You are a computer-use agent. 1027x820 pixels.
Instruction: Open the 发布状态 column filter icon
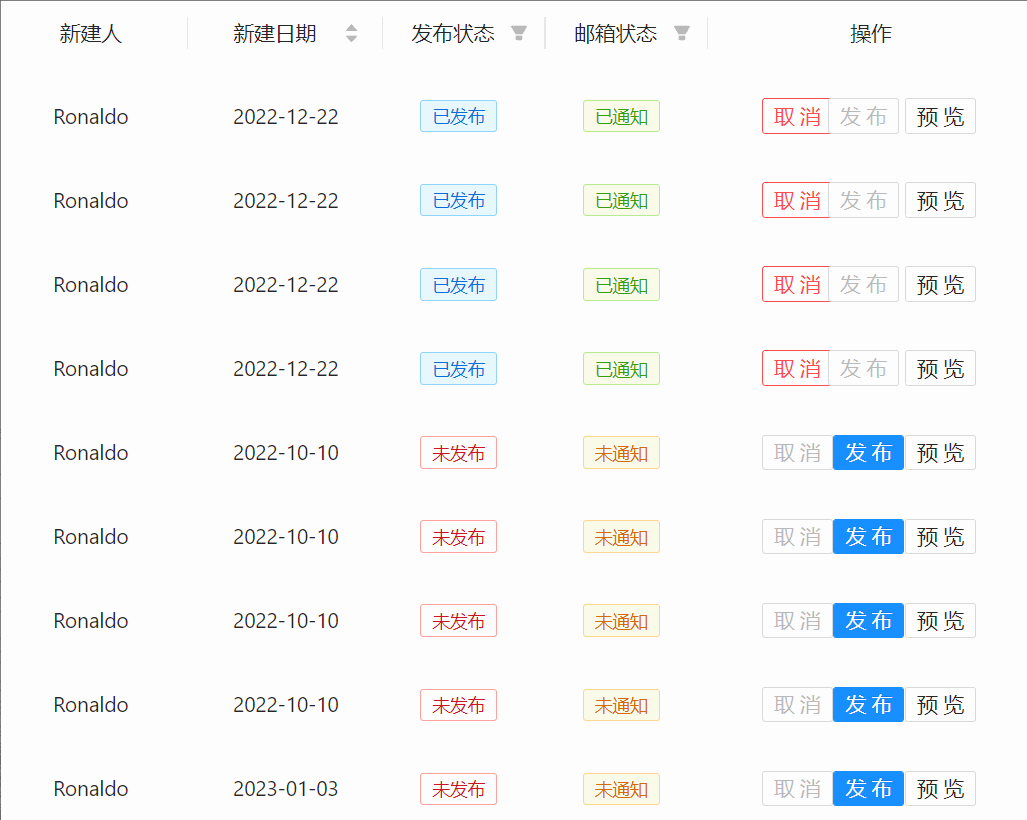[x=518, y=34]
